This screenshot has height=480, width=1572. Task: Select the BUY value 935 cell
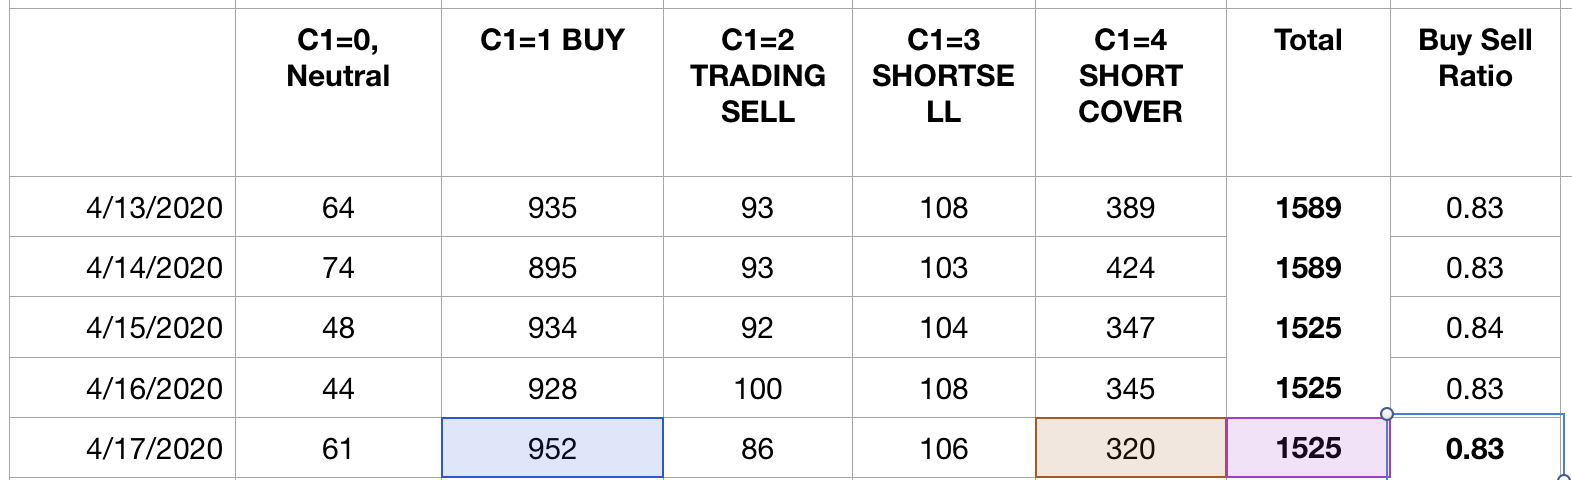[552, 208]
